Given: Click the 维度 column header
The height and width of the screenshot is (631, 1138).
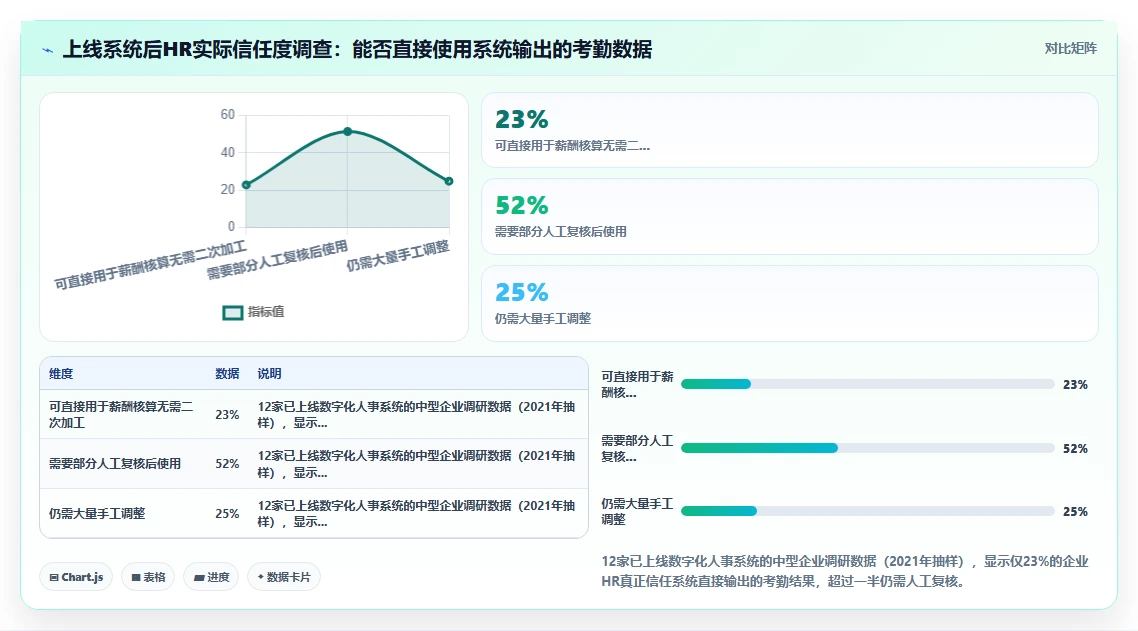Looking at the screenshot, I should tap(61, 373).
